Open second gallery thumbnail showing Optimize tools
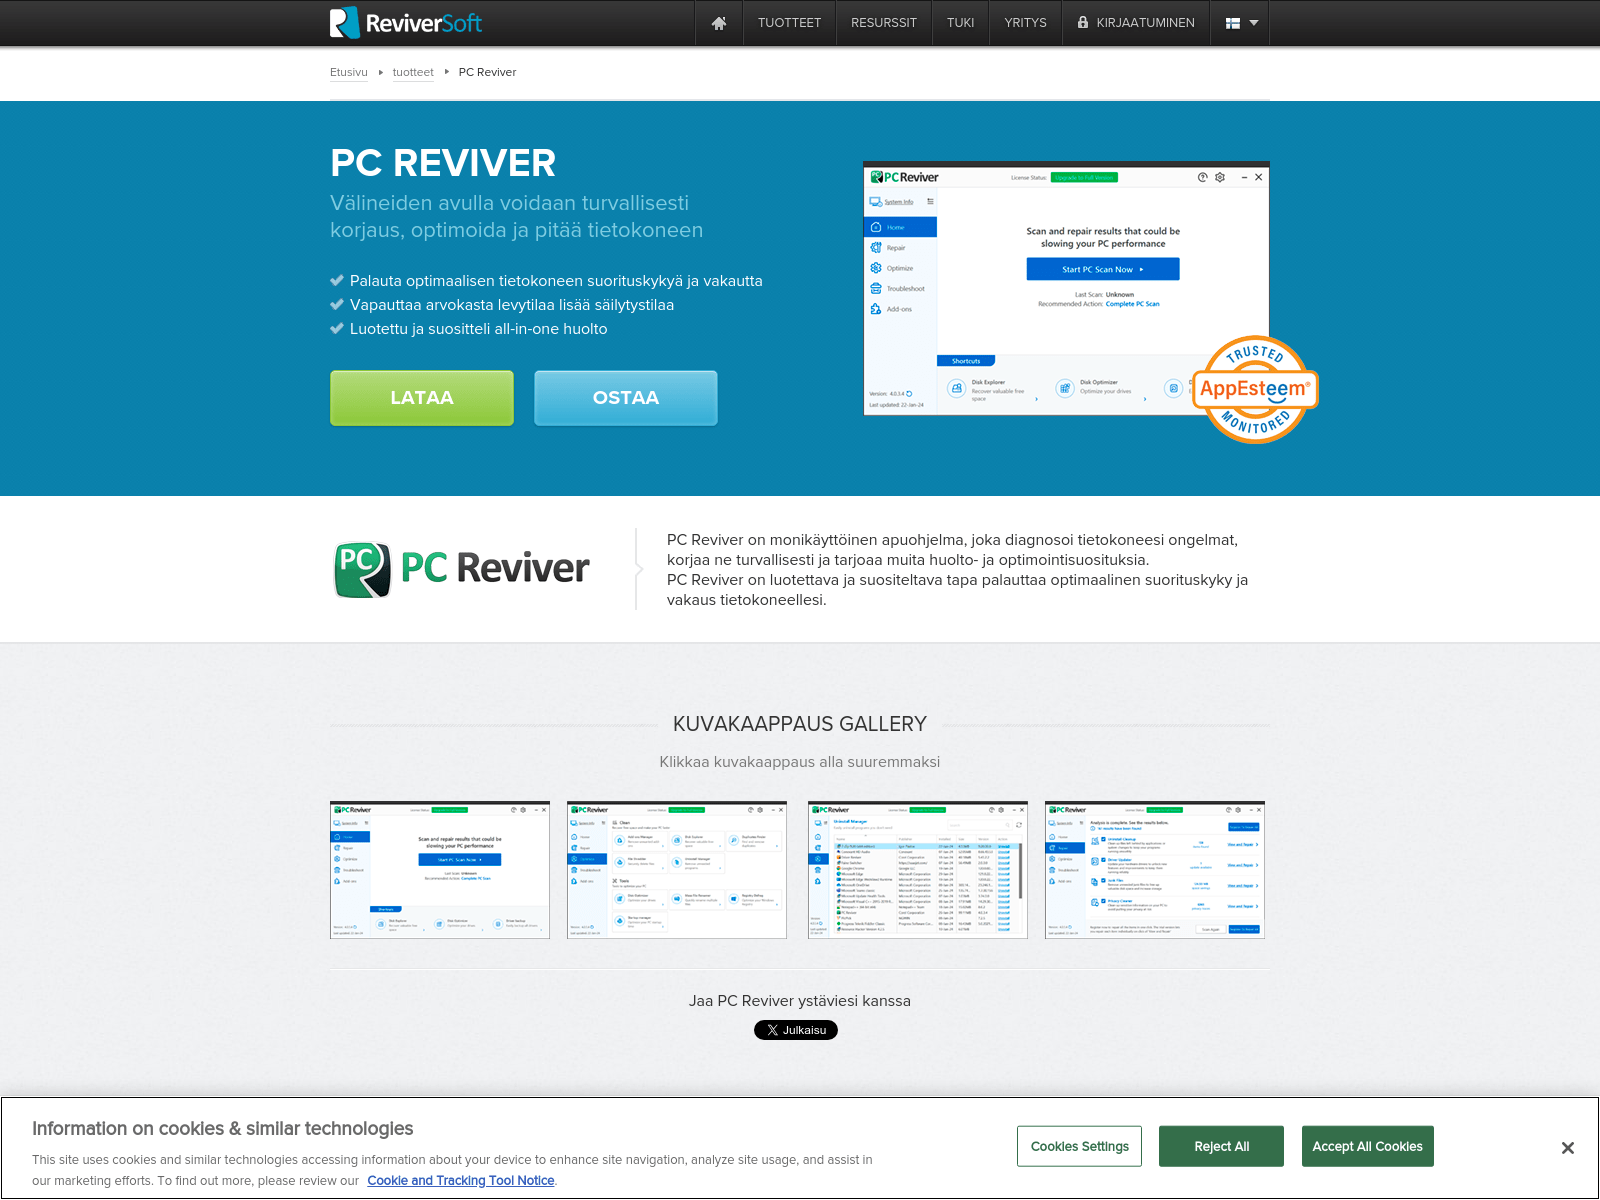Screen dimensions: 1600x1200 click(677, 870)
